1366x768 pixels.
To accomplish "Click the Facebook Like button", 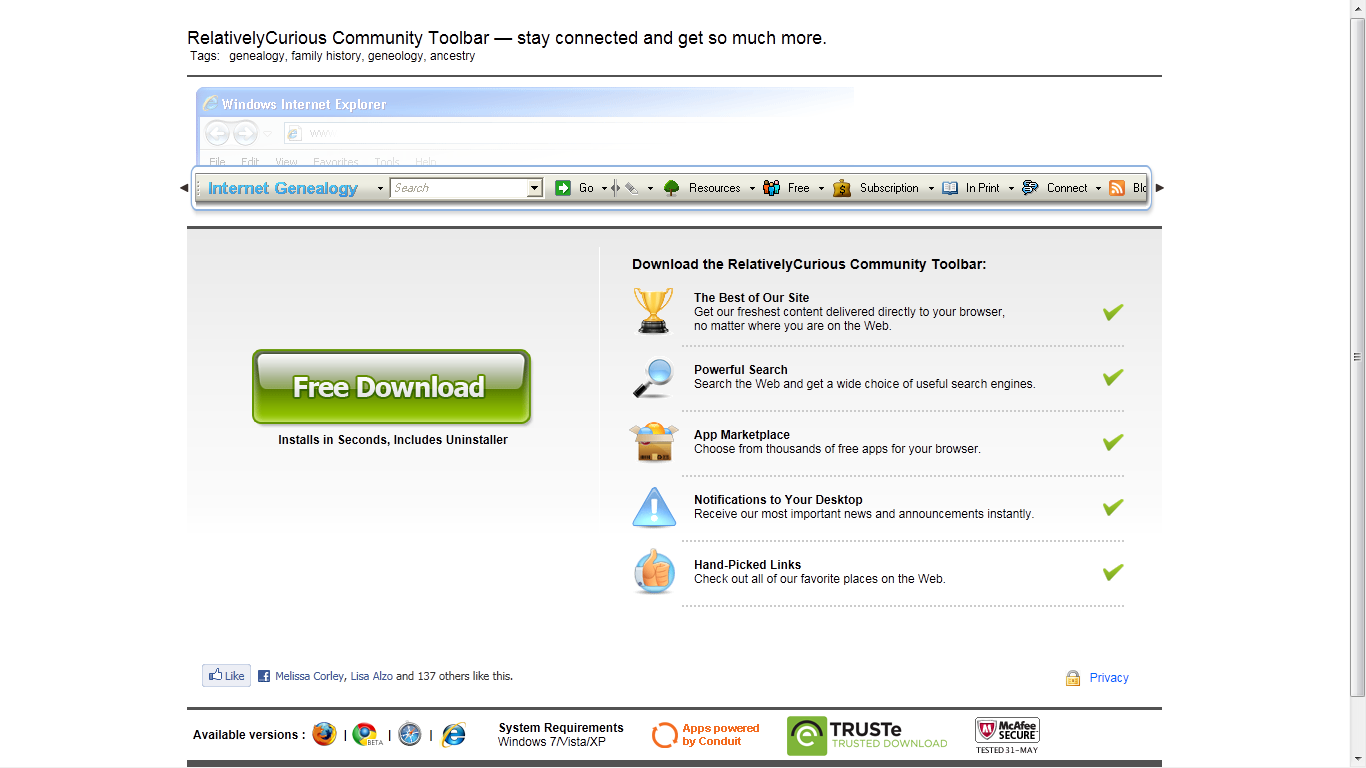I will pos(226,676).
